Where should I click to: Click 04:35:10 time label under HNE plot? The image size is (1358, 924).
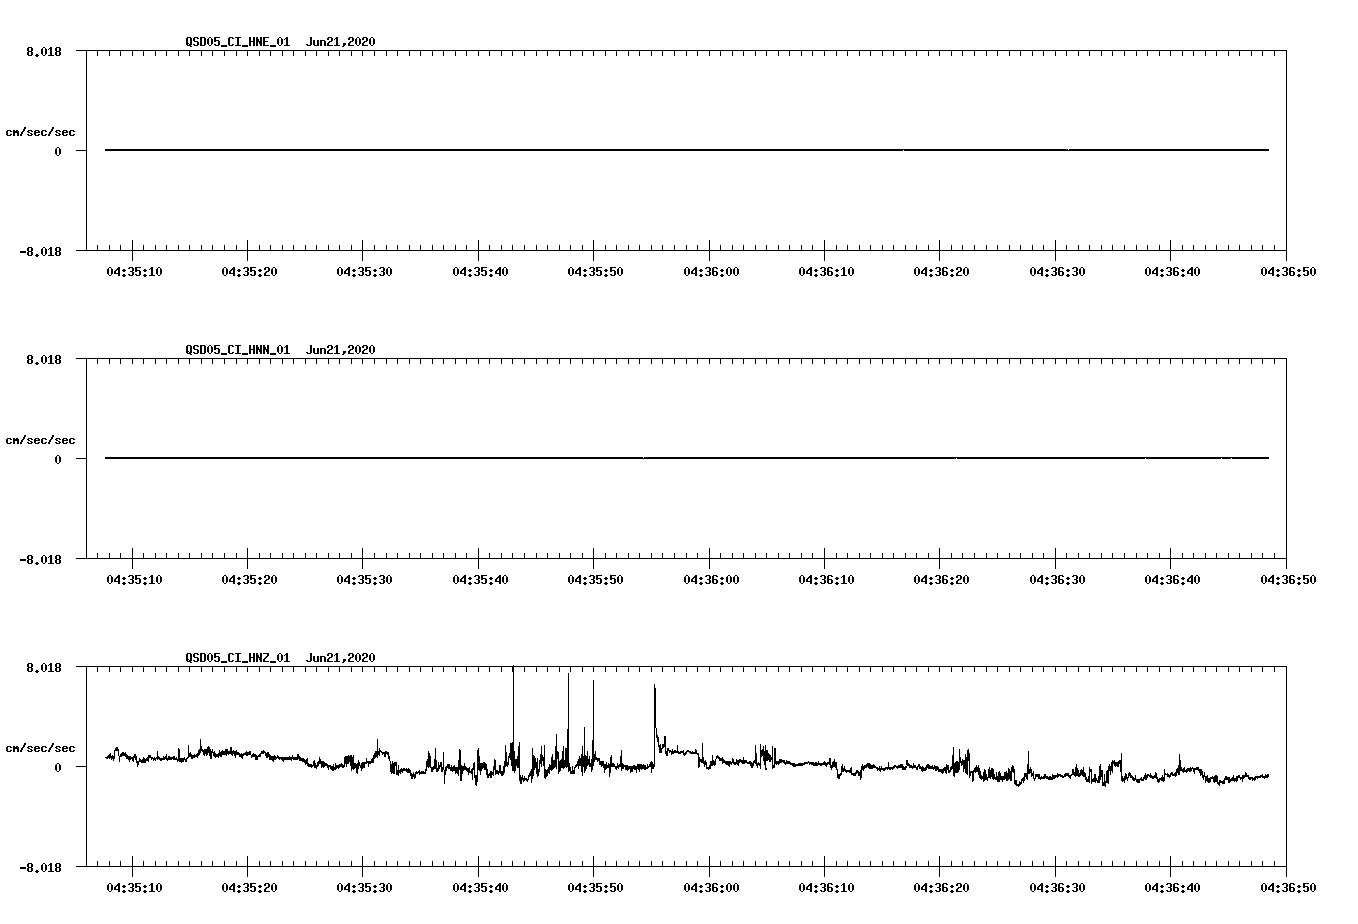(133, 272)
